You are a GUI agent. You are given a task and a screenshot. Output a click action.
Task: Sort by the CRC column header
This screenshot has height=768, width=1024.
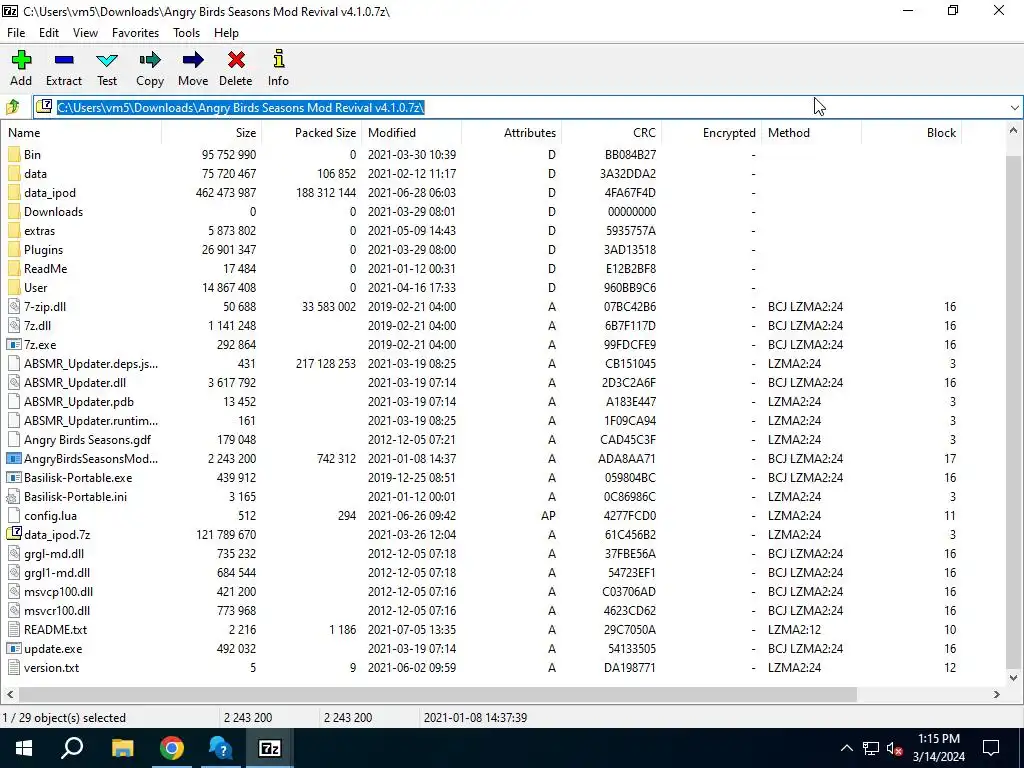[x=611, y=133]
